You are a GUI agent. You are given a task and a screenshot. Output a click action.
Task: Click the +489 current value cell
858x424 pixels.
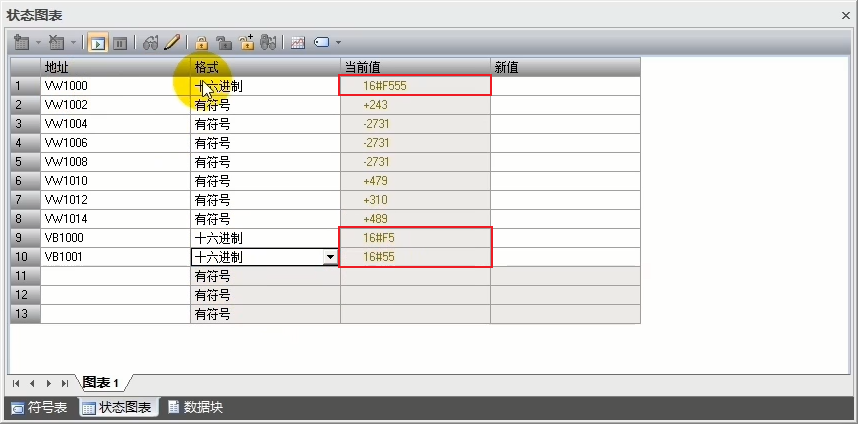[415, 219]
